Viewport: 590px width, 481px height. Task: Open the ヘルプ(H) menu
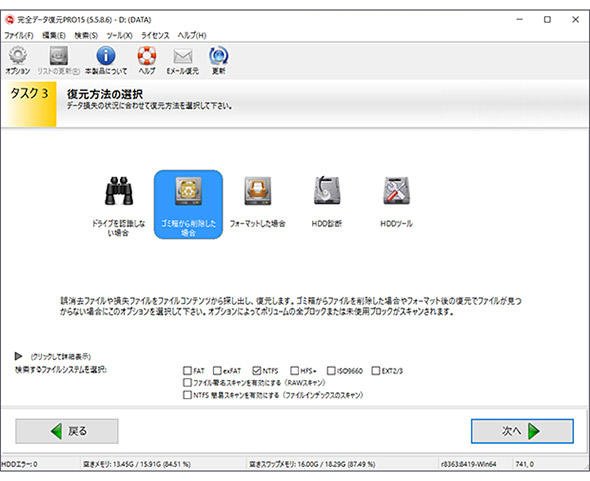[x=192, y=35]
